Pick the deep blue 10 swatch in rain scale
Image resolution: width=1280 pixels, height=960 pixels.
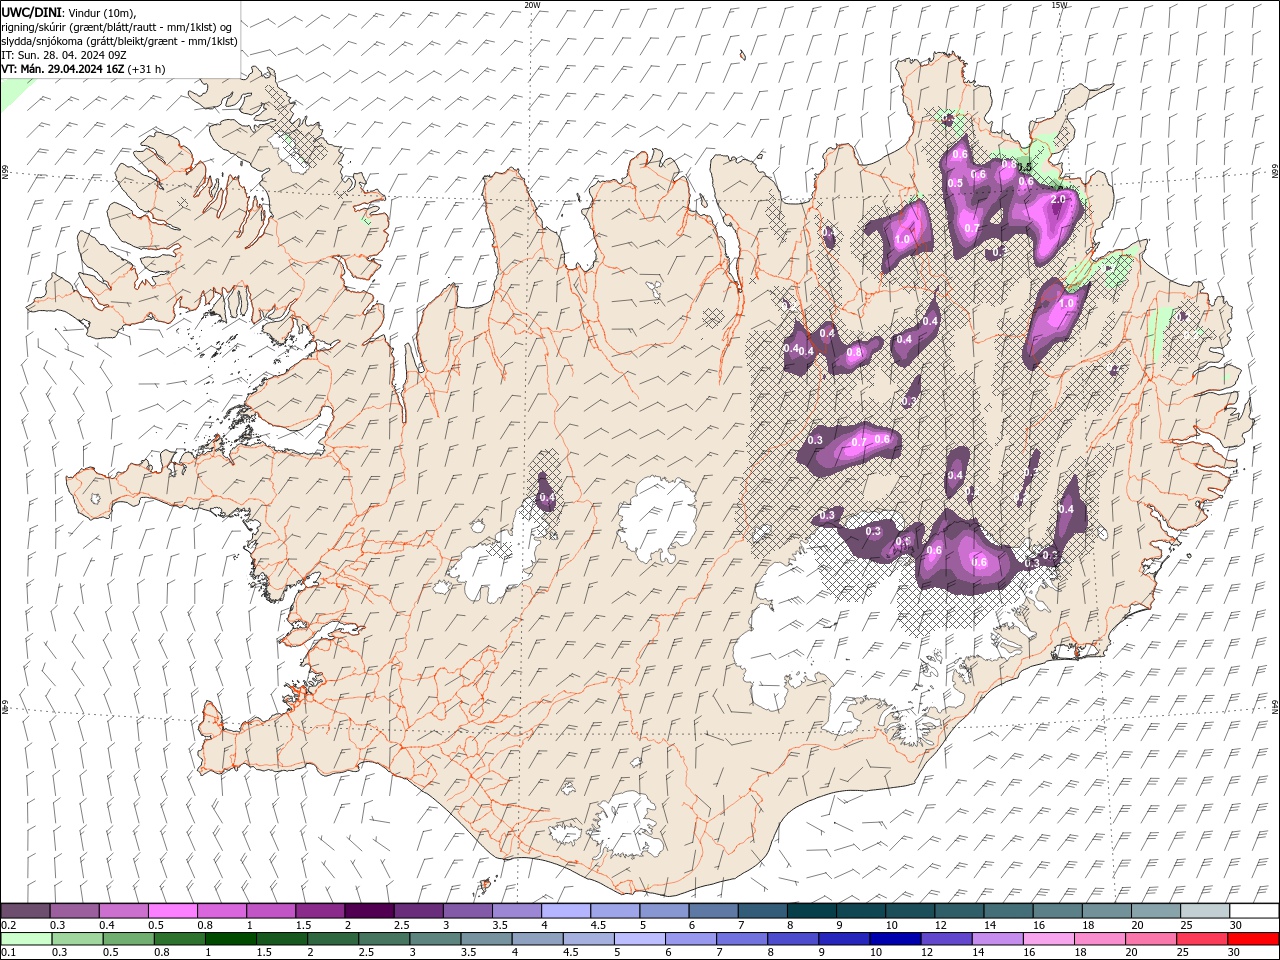tap(895, 939)
